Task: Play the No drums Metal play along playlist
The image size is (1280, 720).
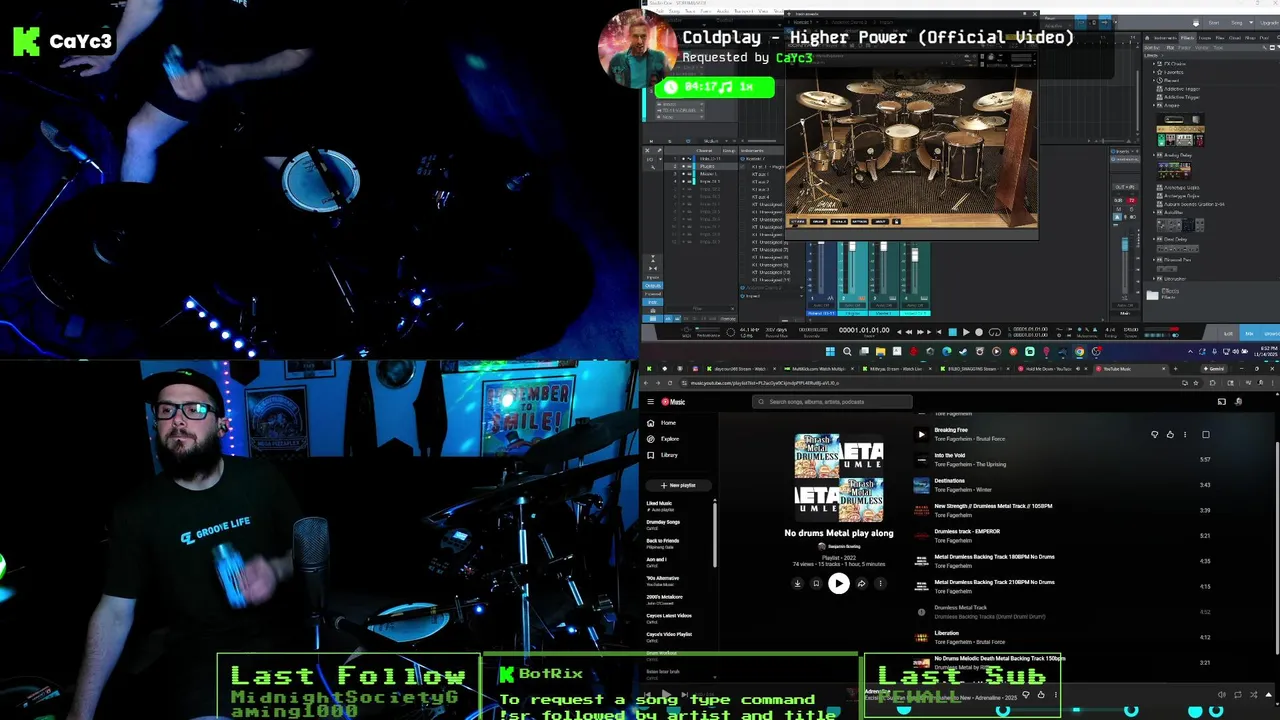Action: [838, 584]
